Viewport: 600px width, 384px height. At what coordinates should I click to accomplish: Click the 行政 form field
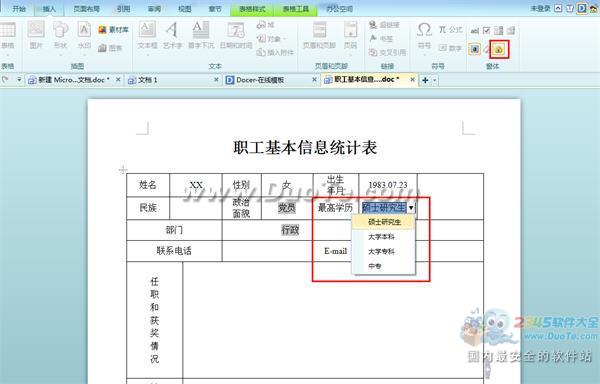coord(290,230)
